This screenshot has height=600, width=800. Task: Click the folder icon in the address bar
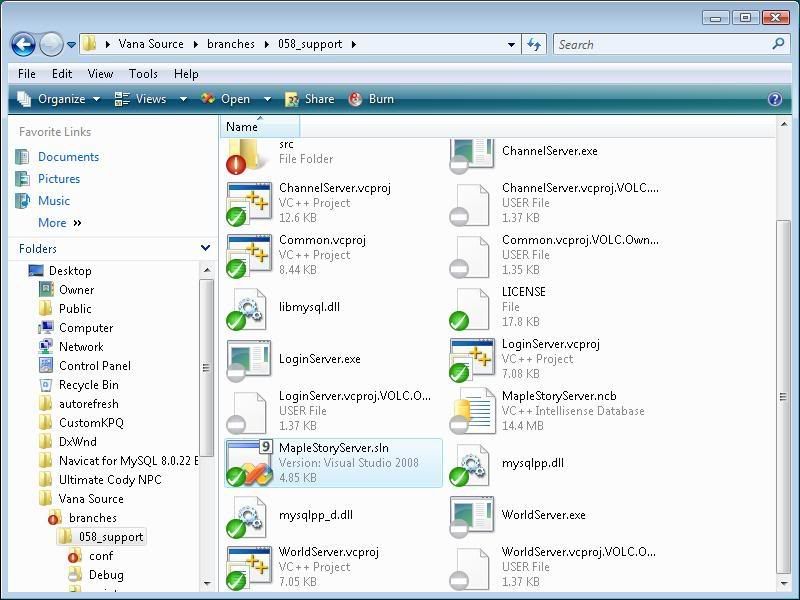[90, 44]
